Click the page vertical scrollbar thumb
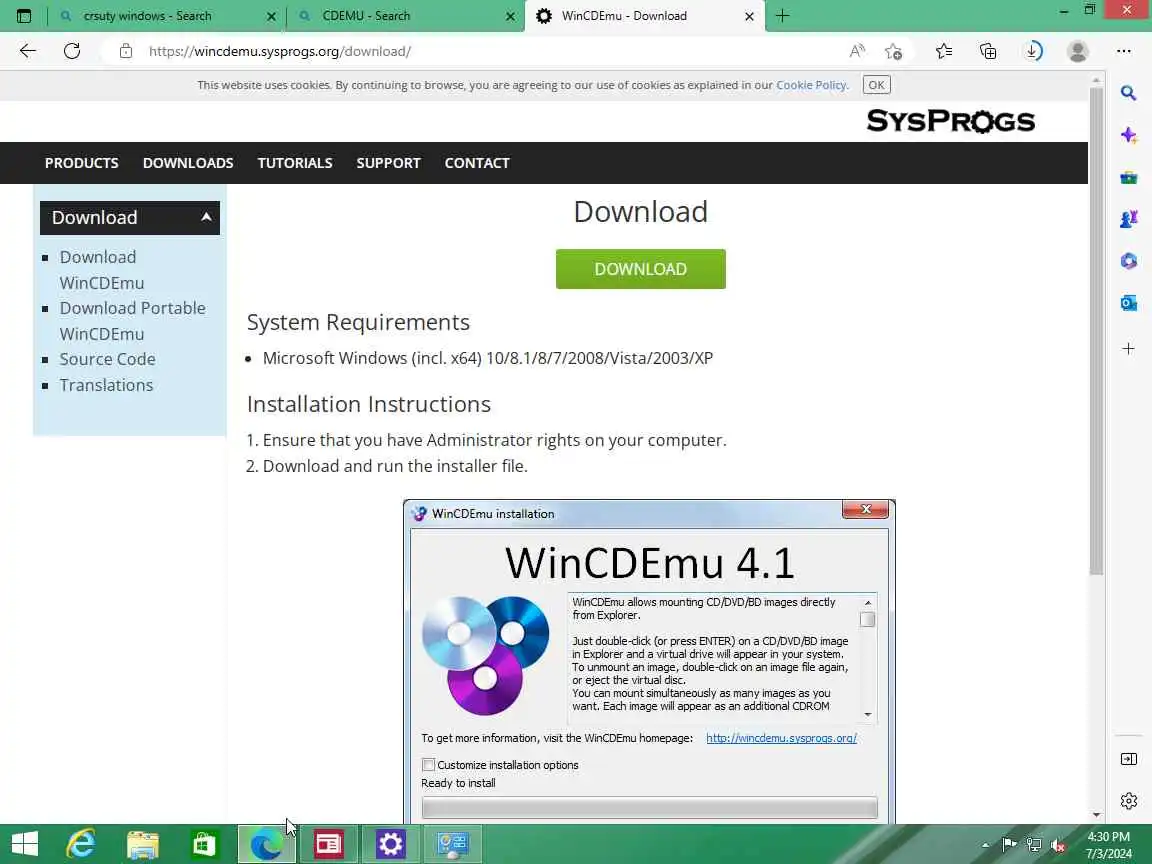The image size is (1152, 864). tap(1096, 331)
